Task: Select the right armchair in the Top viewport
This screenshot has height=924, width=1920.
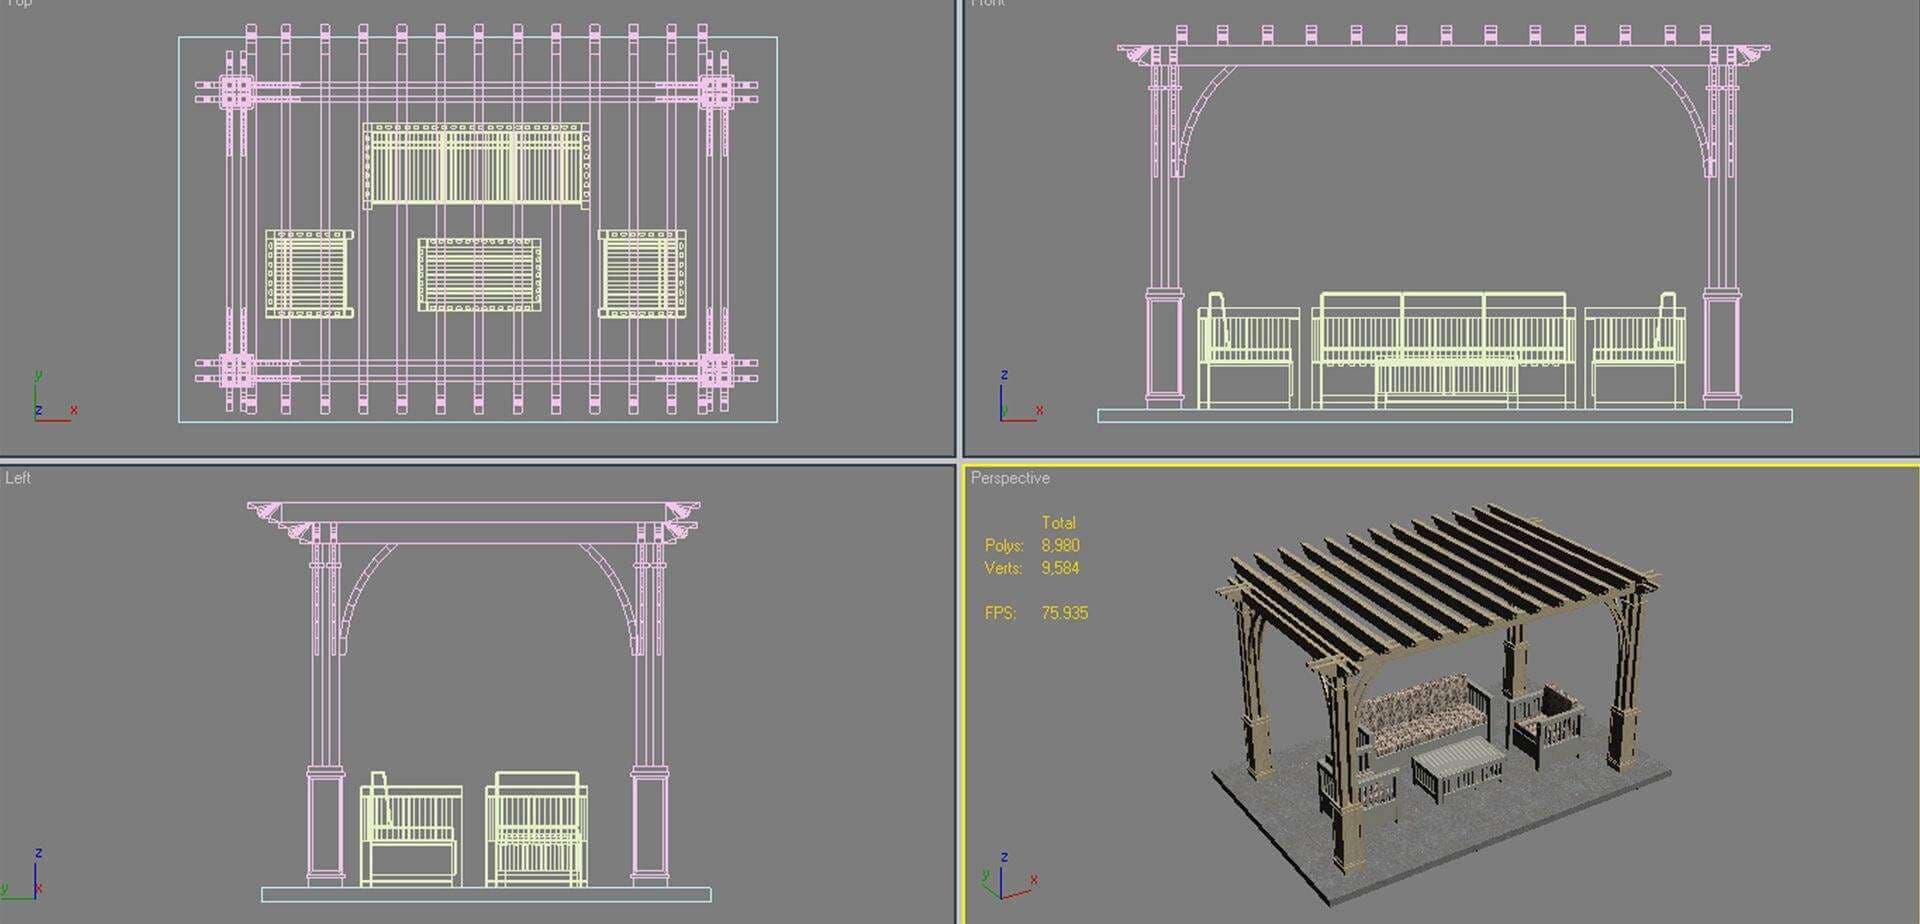Action: click(x=642, y=274)
